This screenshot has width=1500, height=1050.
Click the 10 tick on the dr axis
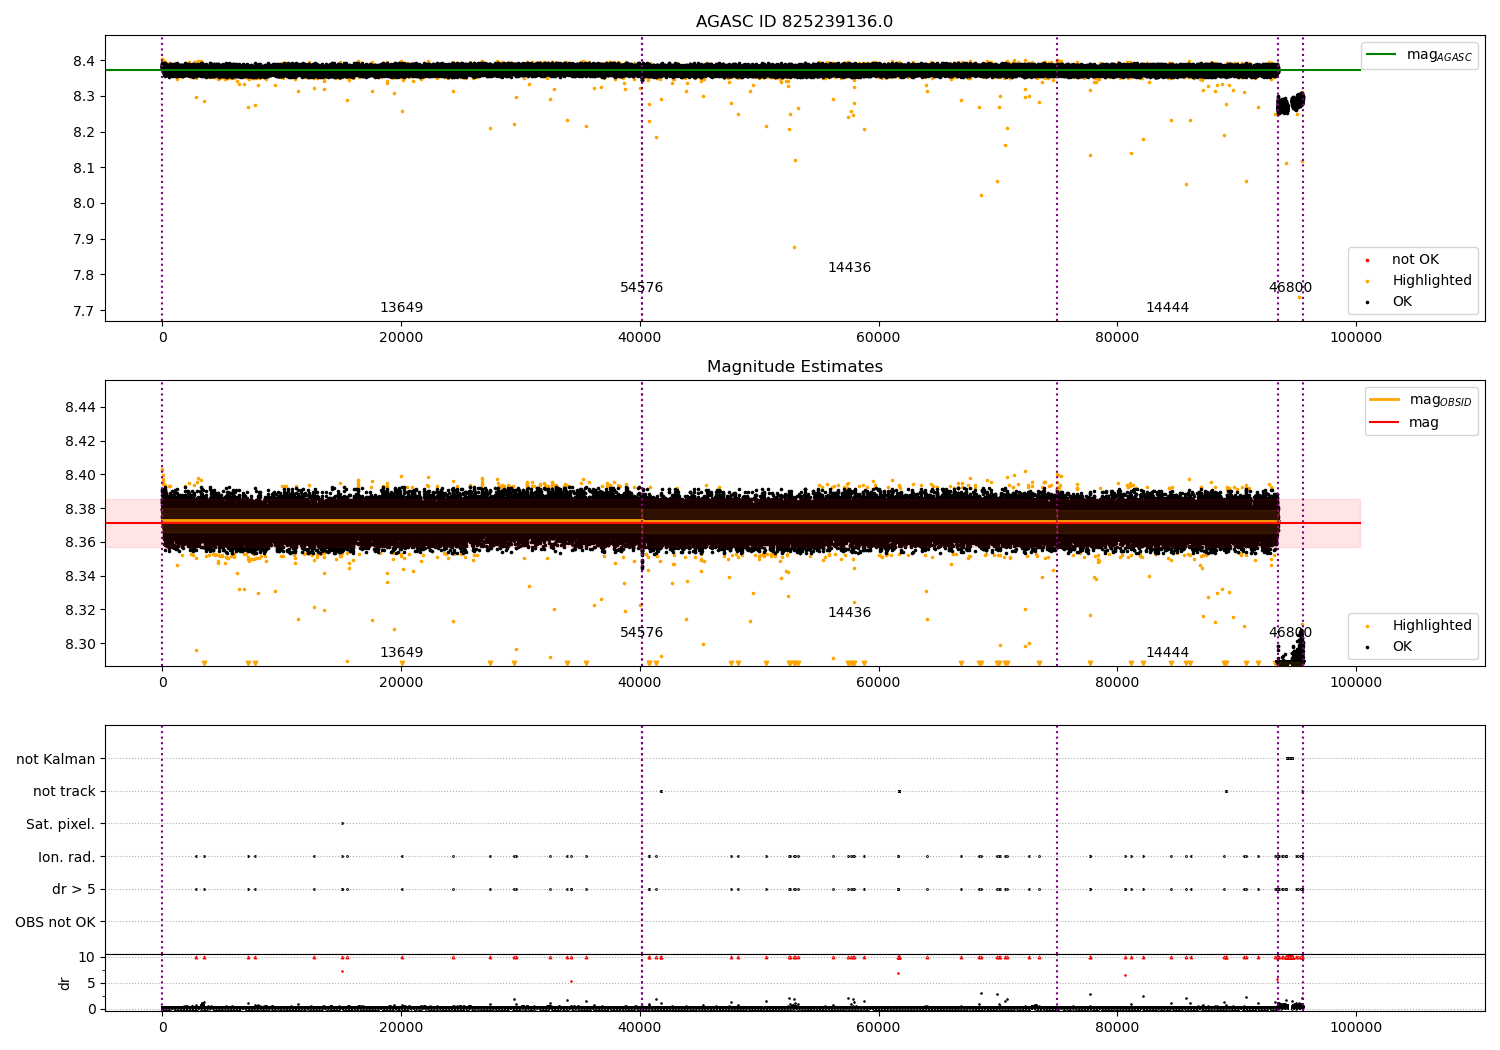(87, 957)
